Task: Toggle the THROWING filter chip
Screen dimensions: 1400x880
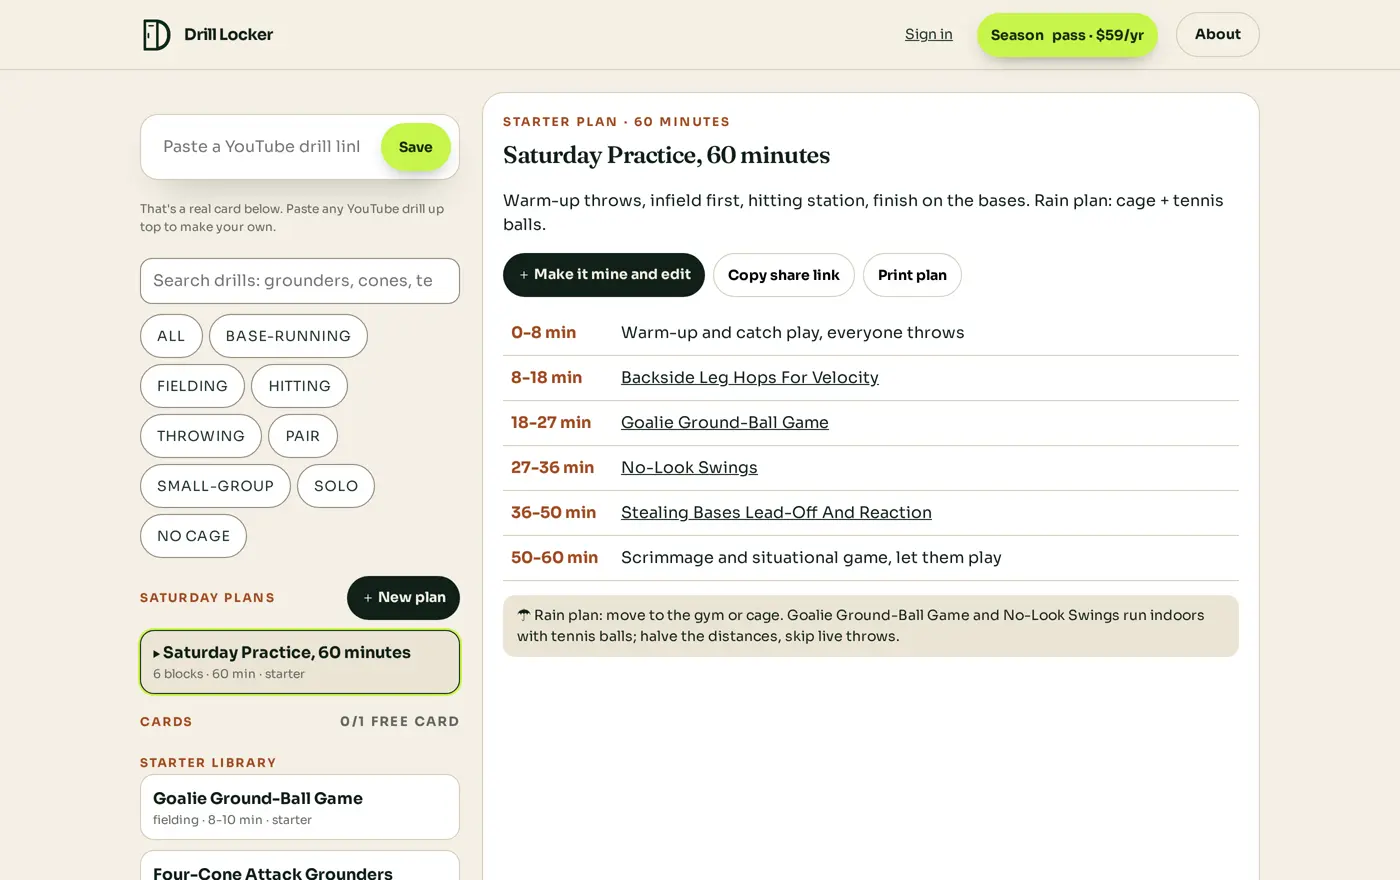Action: tap(201, 436)
